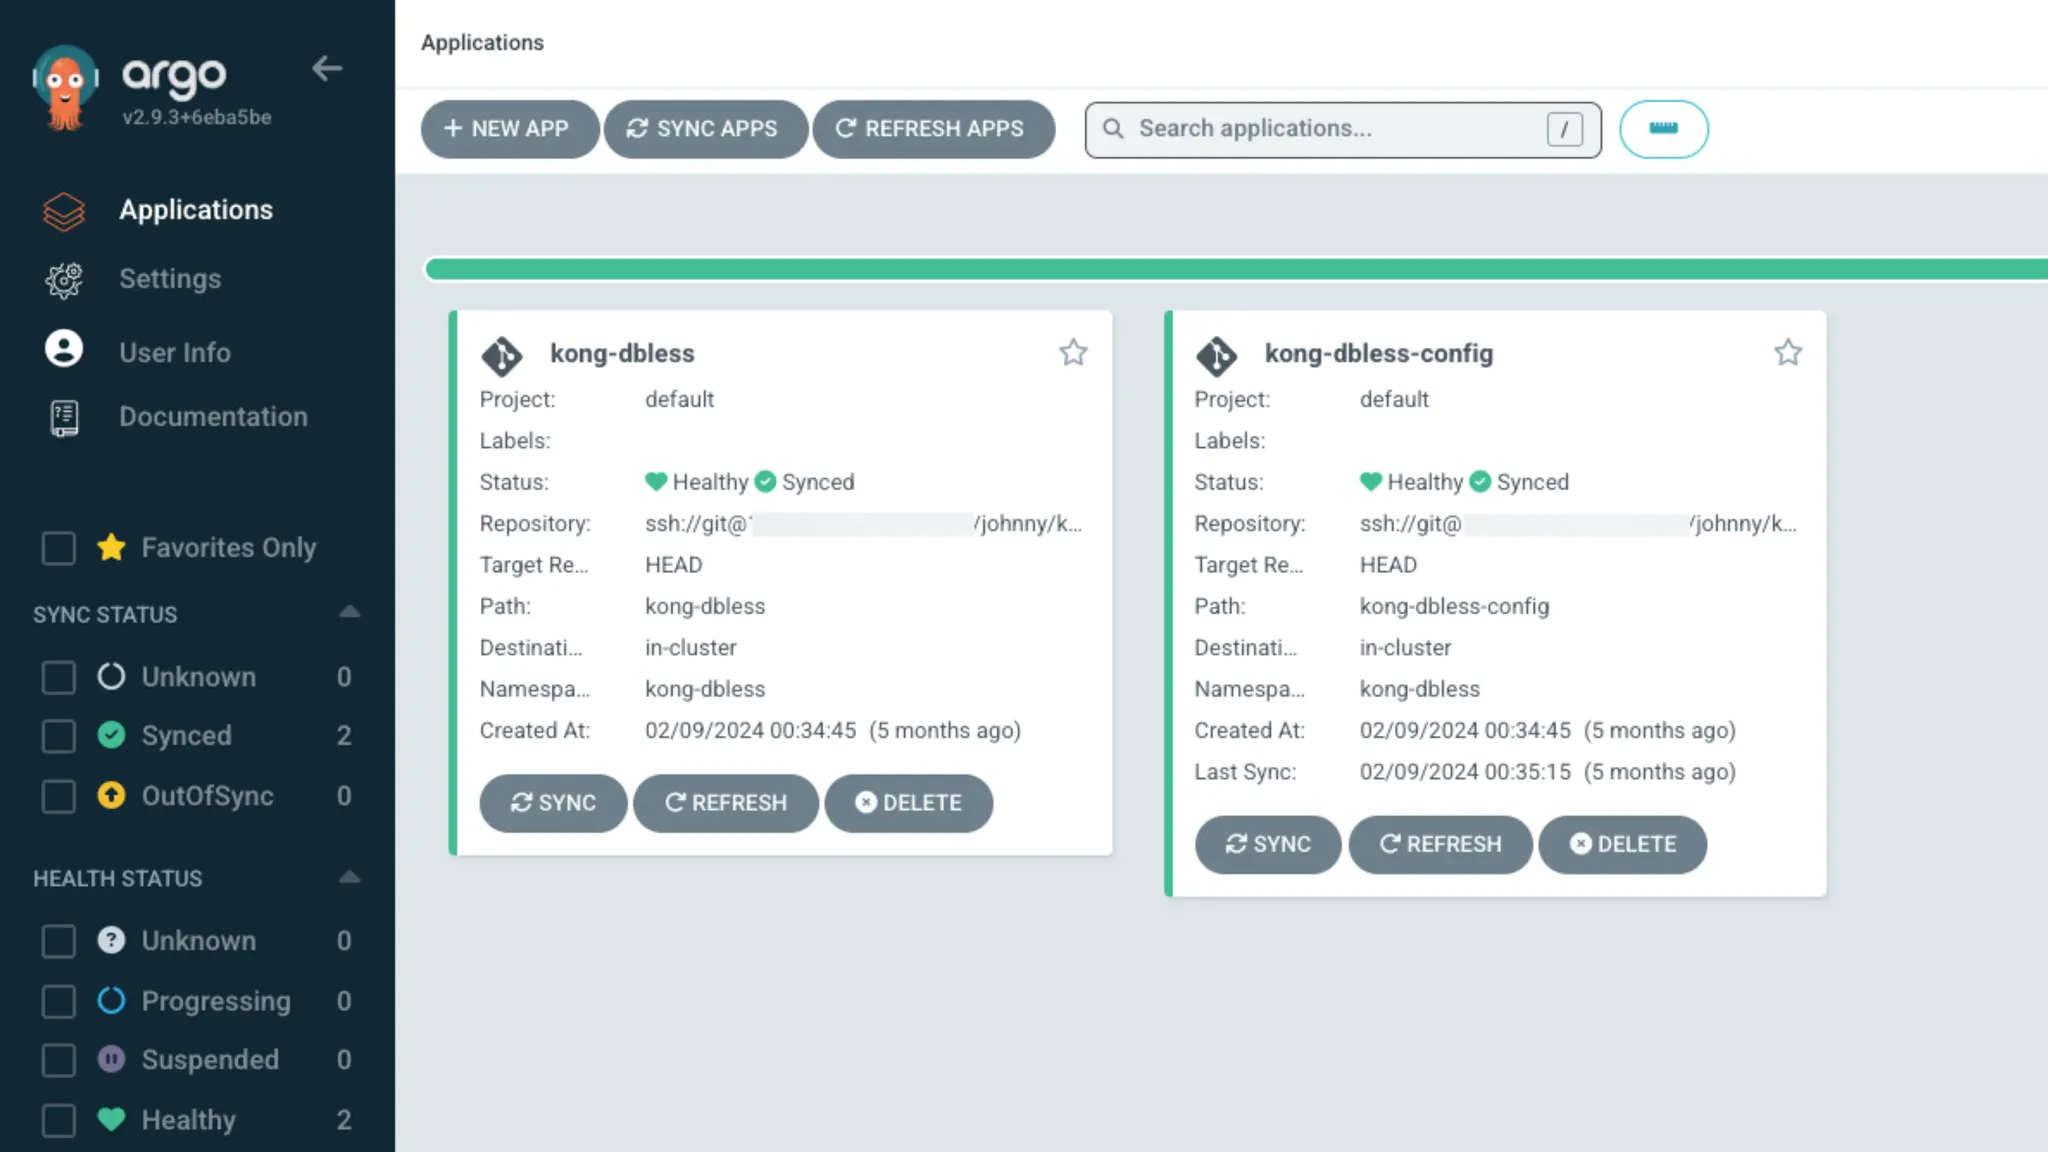Enable the Favorites Only checkbox

pyautogui.click(x=59, y=548)
